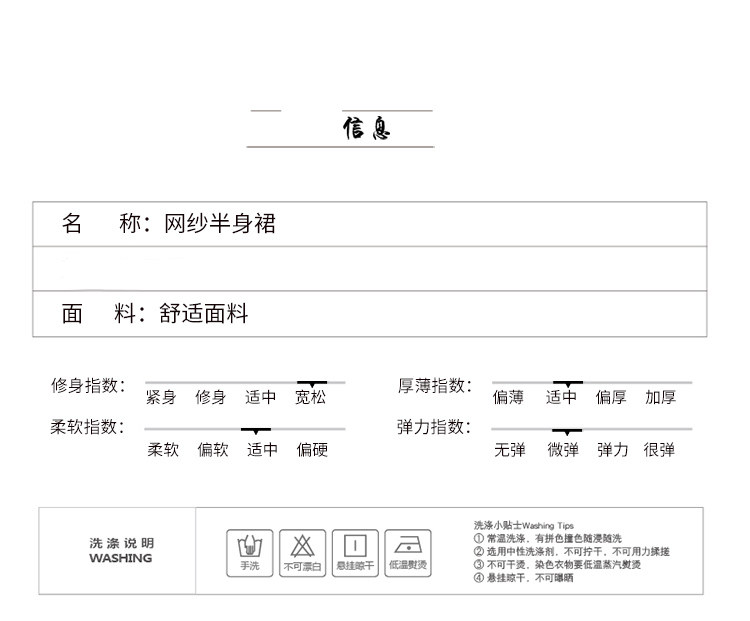Click the 悬挂晾干 hang dry icon
This screenshot has width=750, height=621.
[x=355, y=552]
